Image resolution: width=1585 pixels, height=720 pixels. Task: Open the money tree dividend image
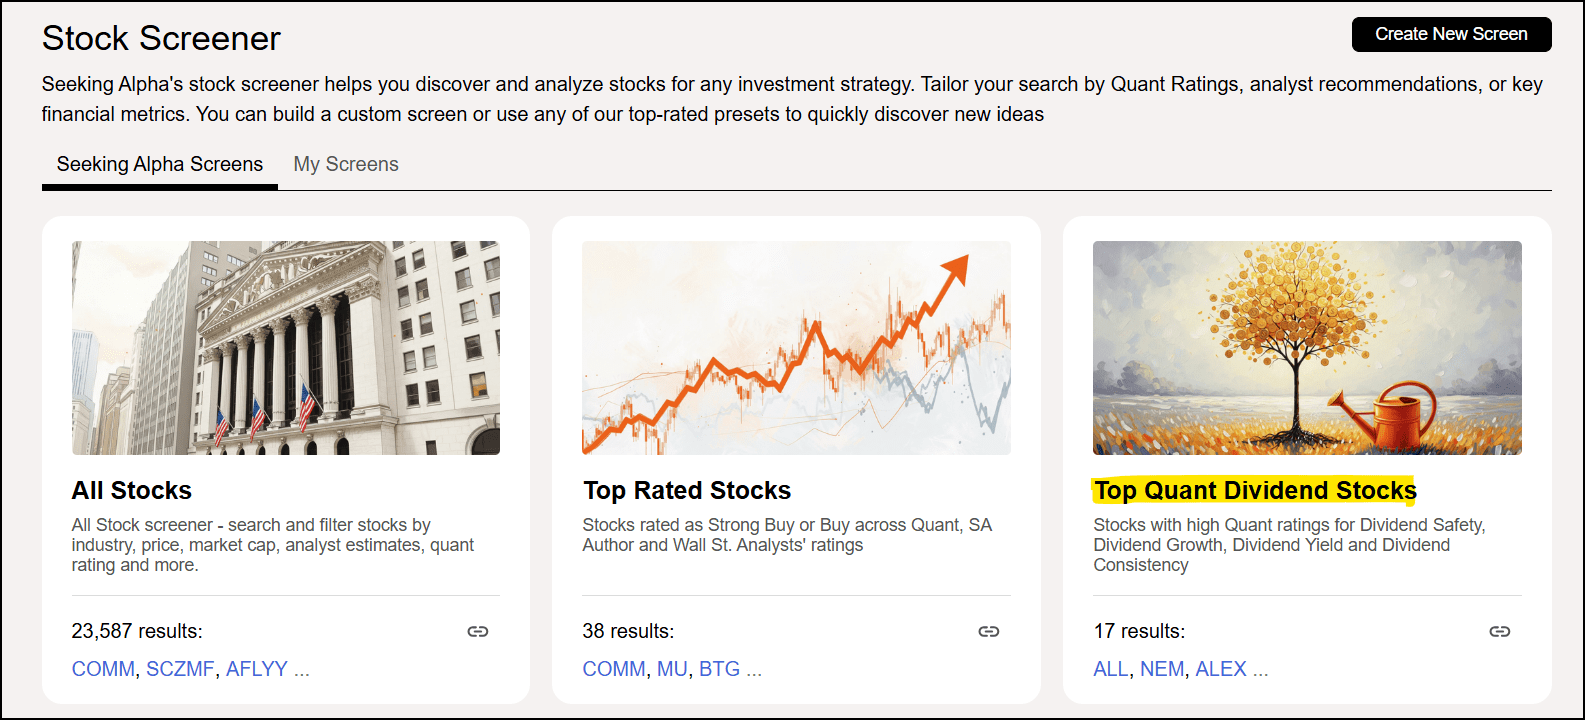click(1307, 348)
